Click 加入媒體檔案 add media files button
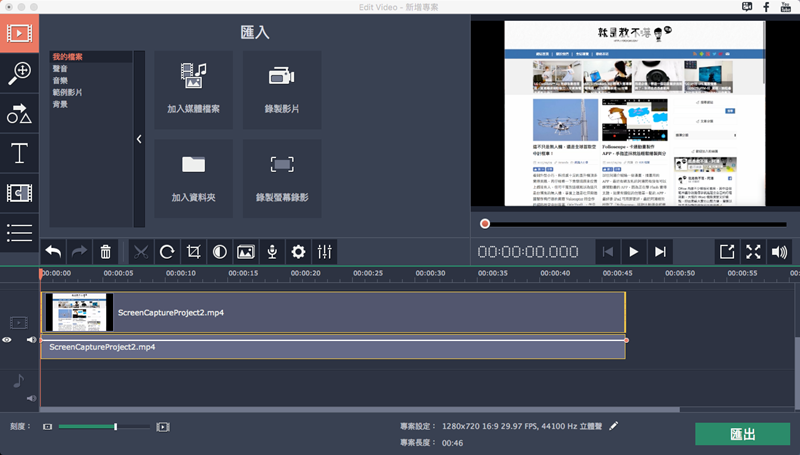 (194, 89)
